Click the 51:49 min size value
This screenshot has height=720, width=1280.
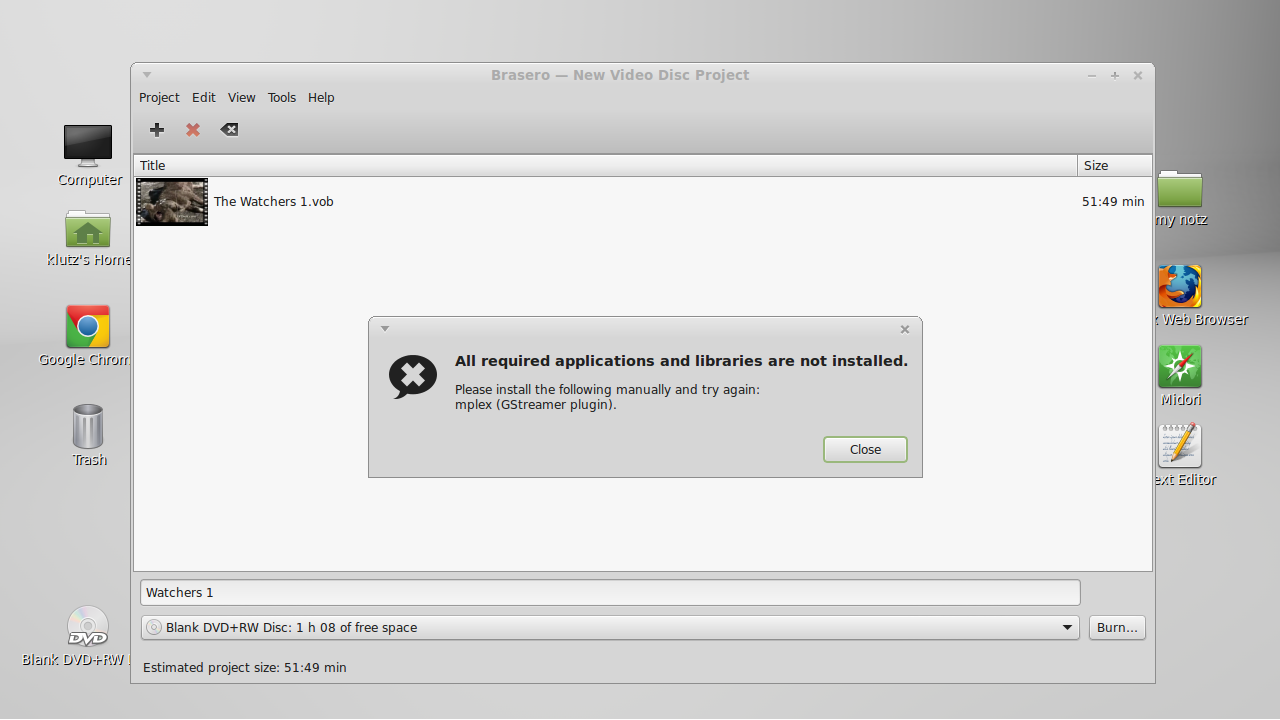1113,201
